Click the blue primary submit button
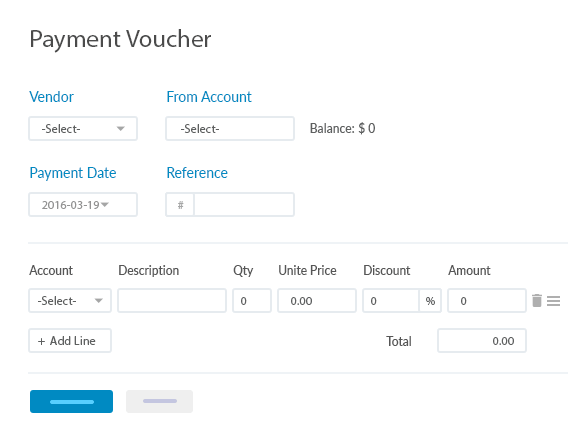Screen dimensions: 585x437 click(x=71, y=402)
